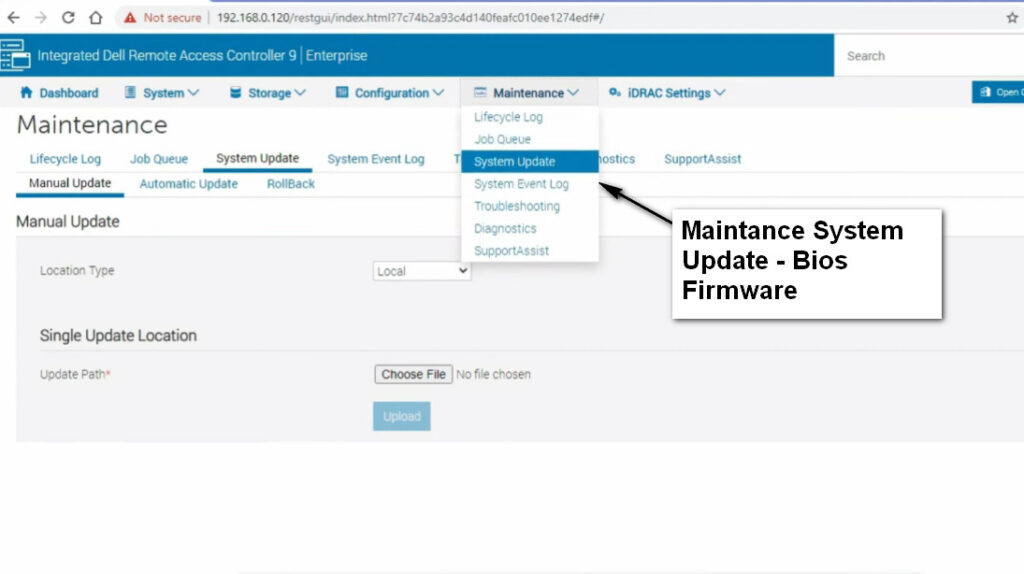Click the Not secure warning icon
This screenshot has width=1024, height=574.
[x=130, y=18]
